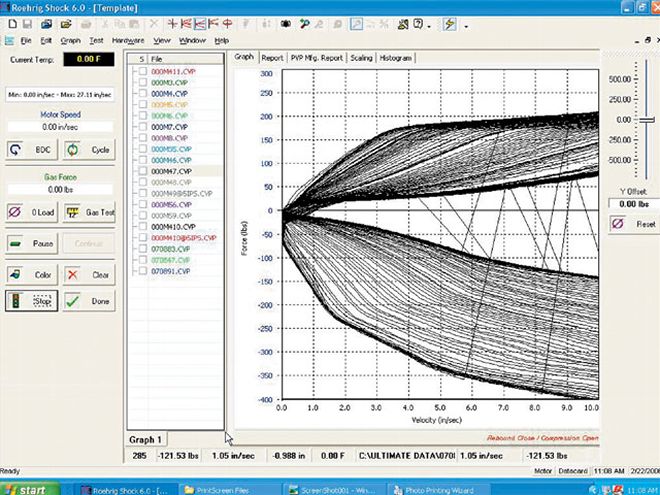Click the first red graph-type toolbar icon
660x495 pixels.
(x=172, y=24)
